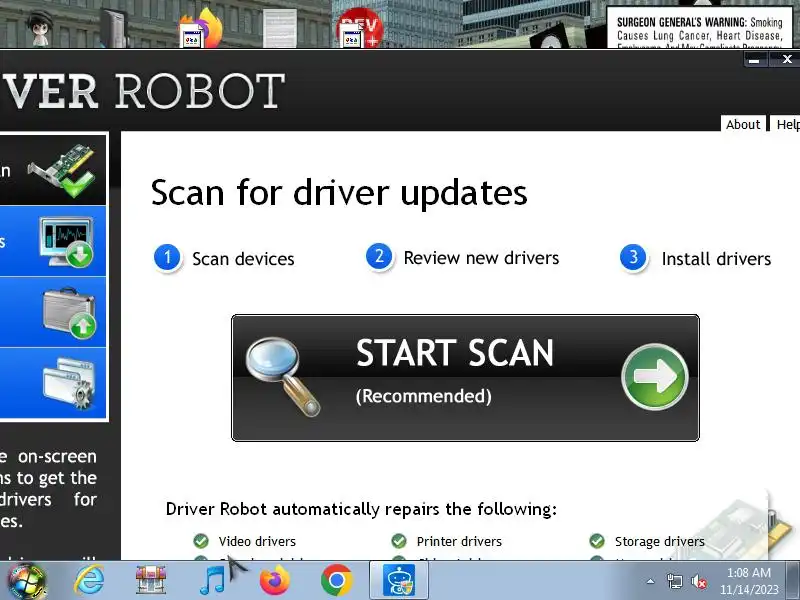The image size is (800, 600).
Task: Click step 3 Install drivers circle
Action: point(633,257)
